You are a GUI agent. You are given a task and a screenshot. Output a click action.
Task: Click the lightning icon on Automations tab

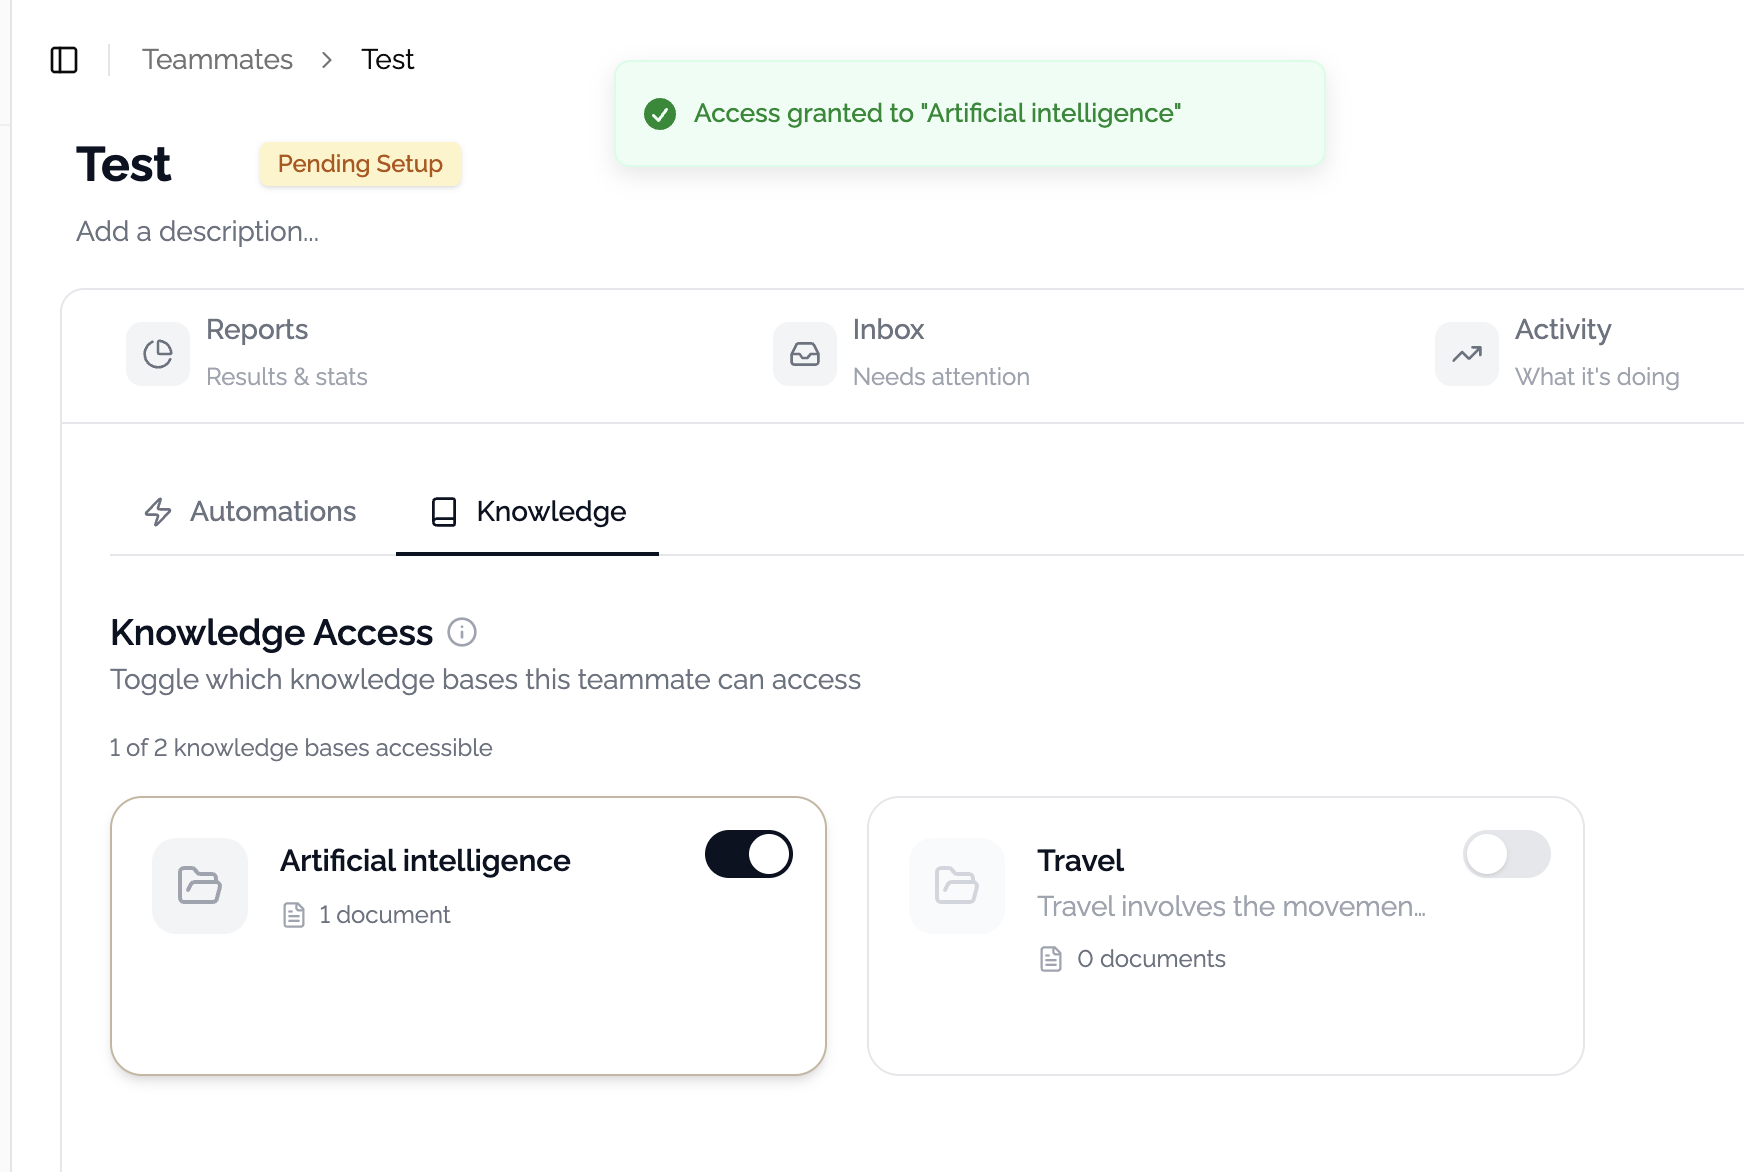[158, 512]
